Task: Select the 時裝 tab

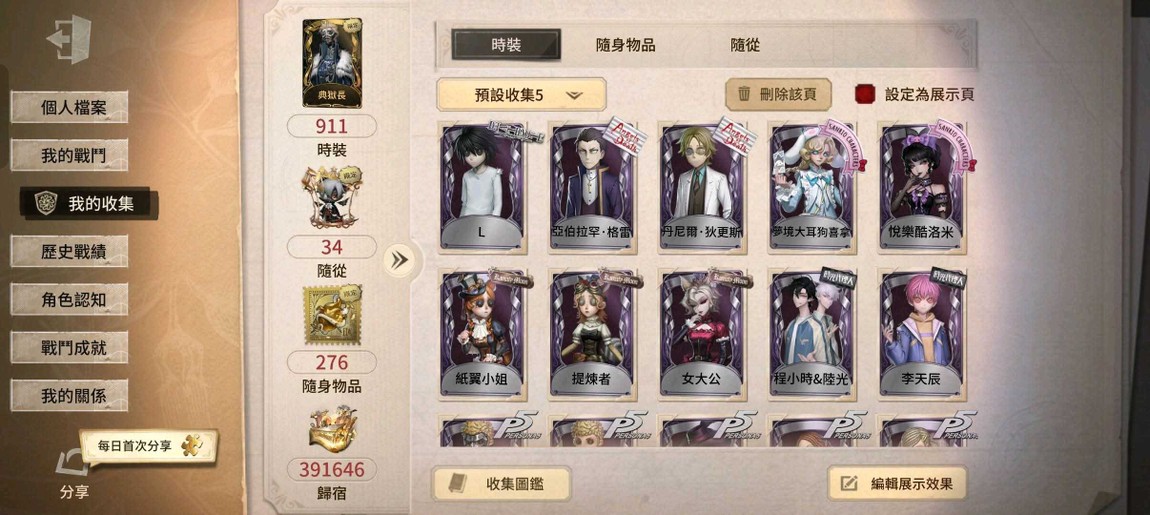Action: [x=506, y=45]
